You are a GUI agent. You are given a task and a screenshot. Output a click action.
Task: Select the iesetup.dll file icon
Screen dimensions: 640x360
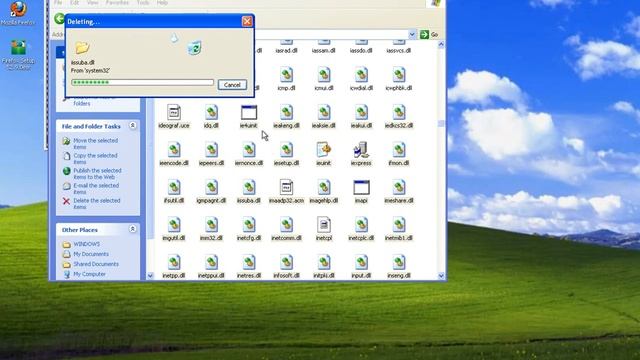pos(286,149)
